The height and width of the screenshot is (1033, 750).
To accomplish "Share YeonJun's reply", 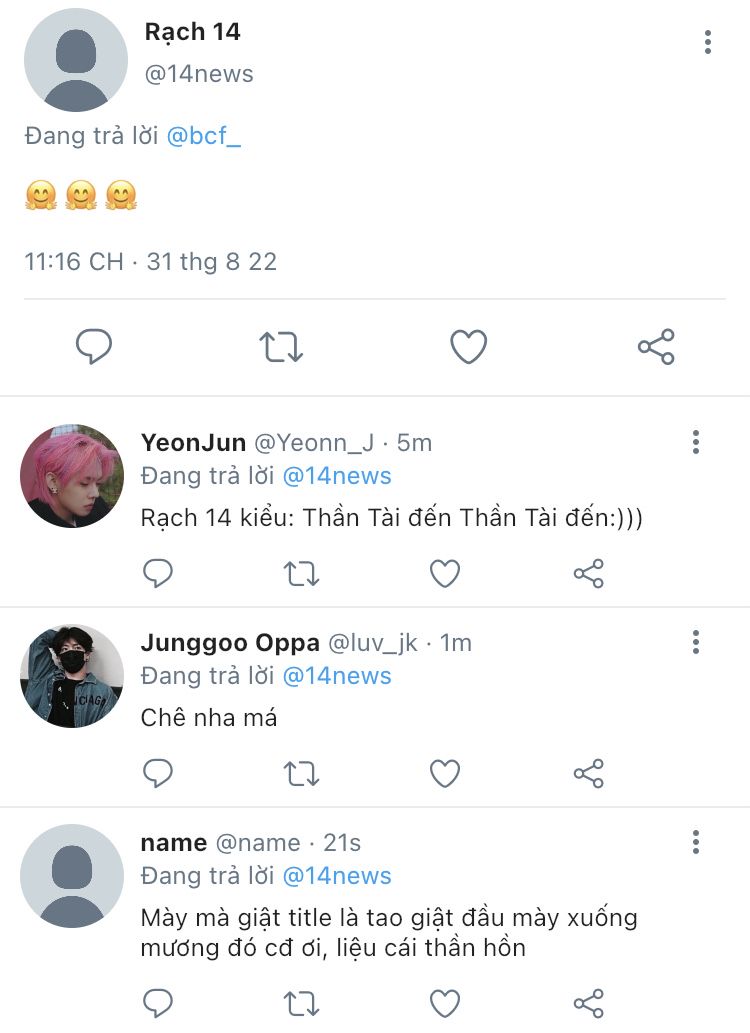I will 589,573.
